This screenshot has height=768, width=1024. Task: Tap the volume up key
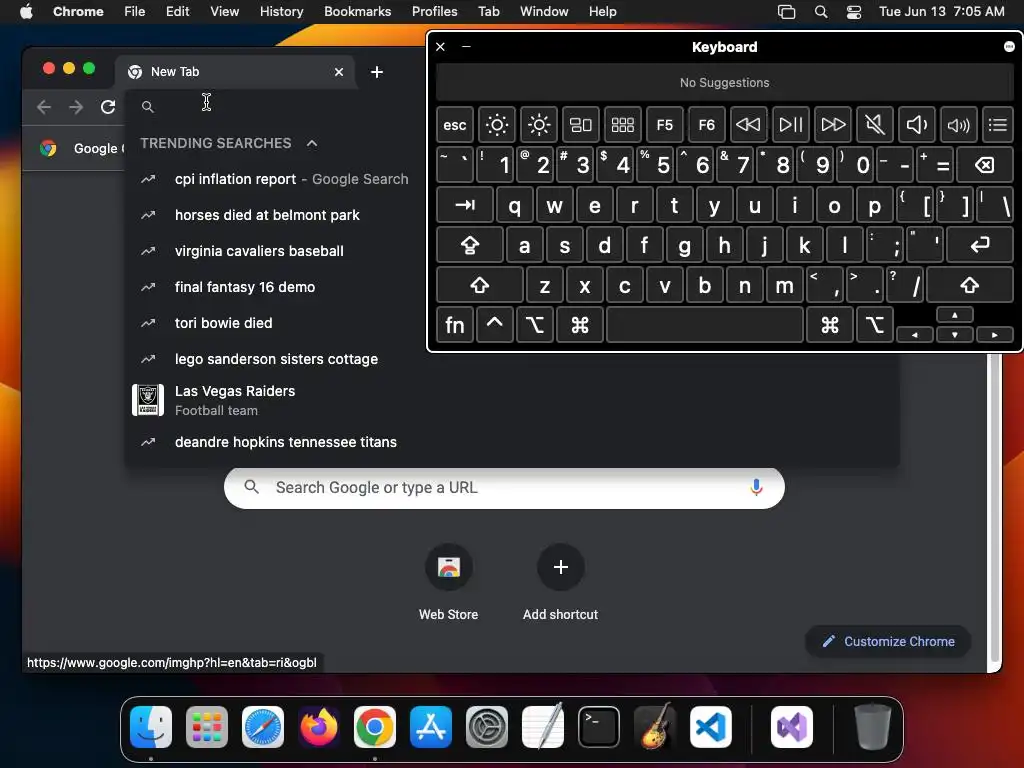pos(958,125)
